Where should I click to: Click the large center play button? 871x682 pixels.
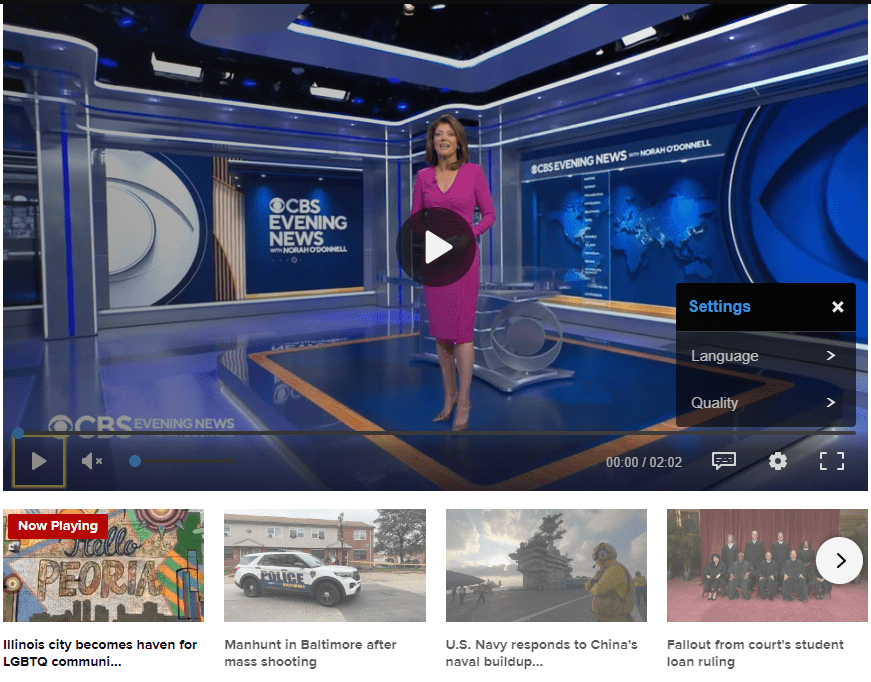pyautogui.click(x=436, y=247)
